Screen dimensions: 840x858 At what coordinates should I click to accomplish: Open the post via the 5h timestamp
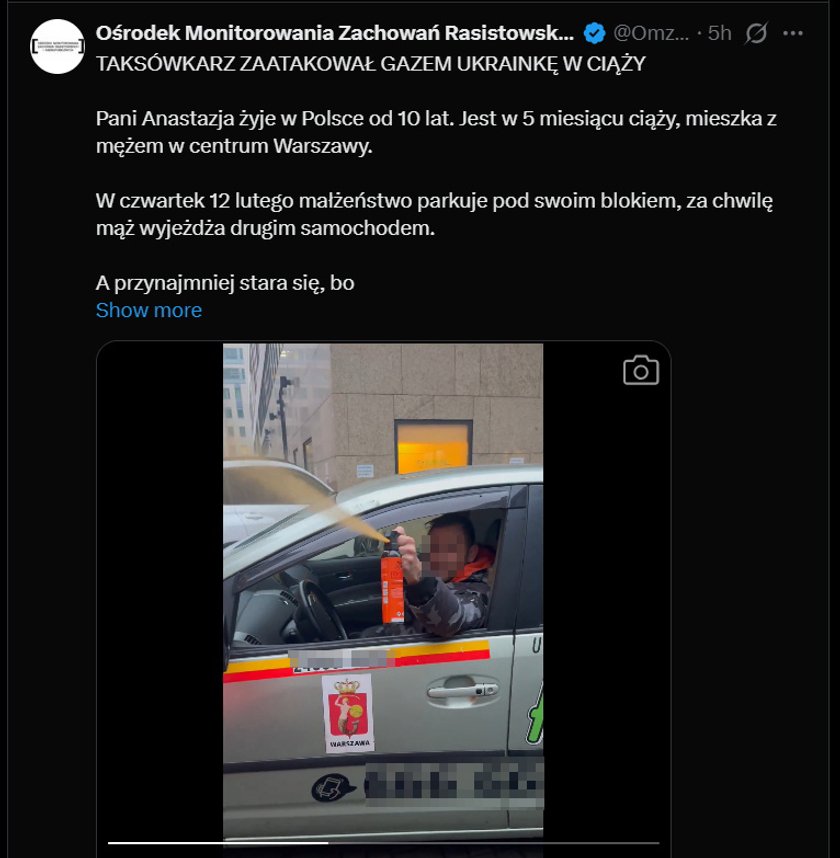(x=720, y=33)
